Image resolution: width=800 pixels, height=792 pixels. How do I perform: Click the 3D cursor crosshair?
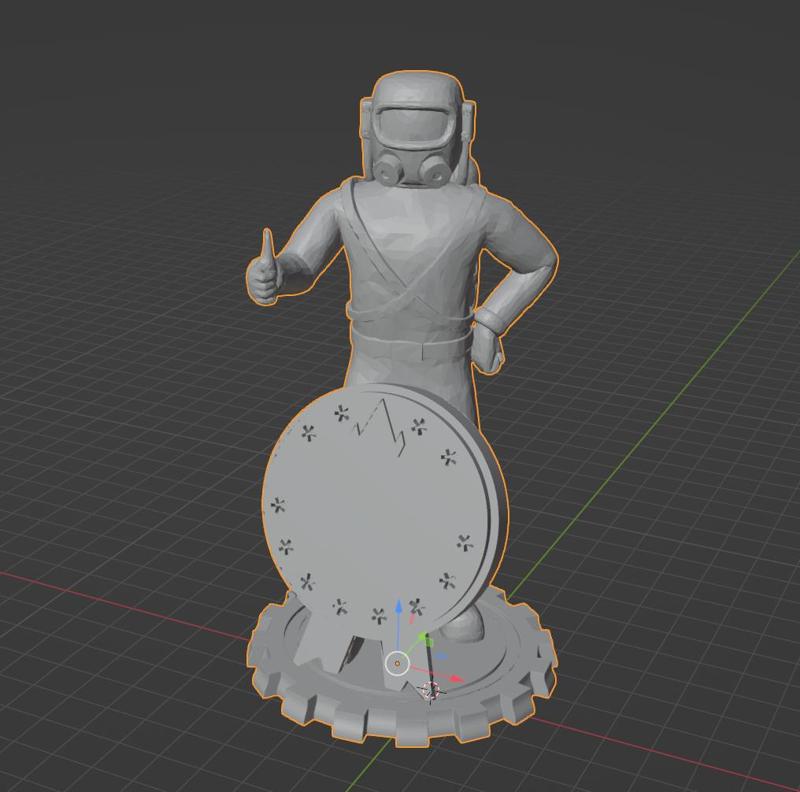pos(430,692)
